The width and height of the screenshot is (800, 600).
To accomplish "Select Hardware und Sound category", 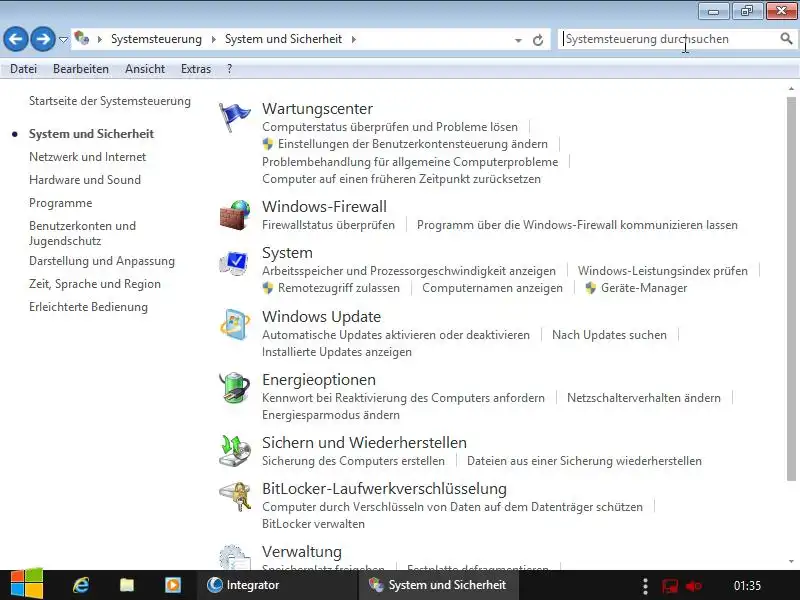I will pyautogui.click(x=85, y=180).
